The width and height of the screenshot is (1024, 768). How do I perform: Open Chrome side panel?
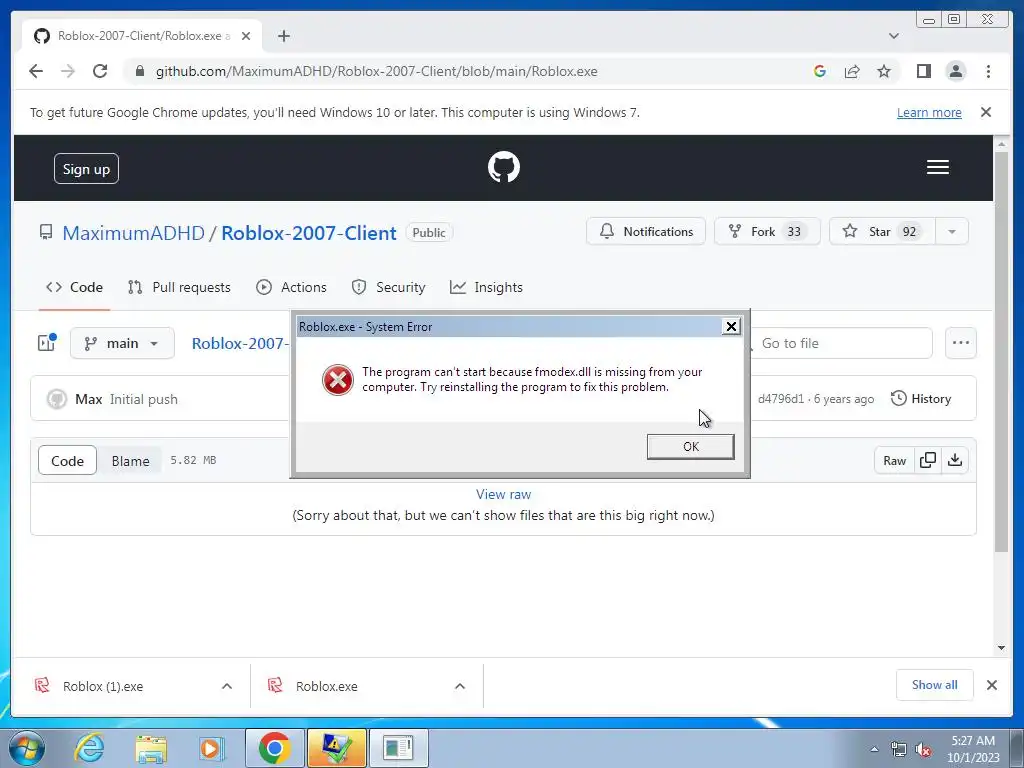[x=923, y=71]
